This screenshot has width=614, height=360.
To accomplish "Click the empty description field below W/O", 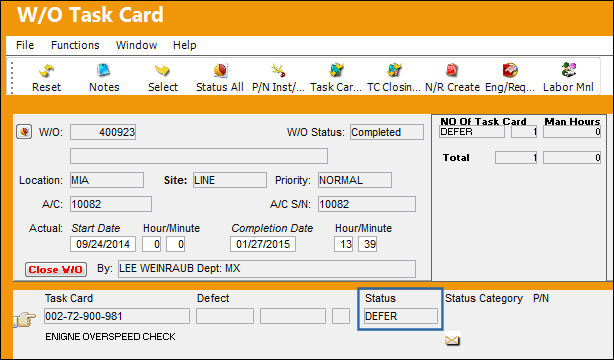I will tap(199, 156).
